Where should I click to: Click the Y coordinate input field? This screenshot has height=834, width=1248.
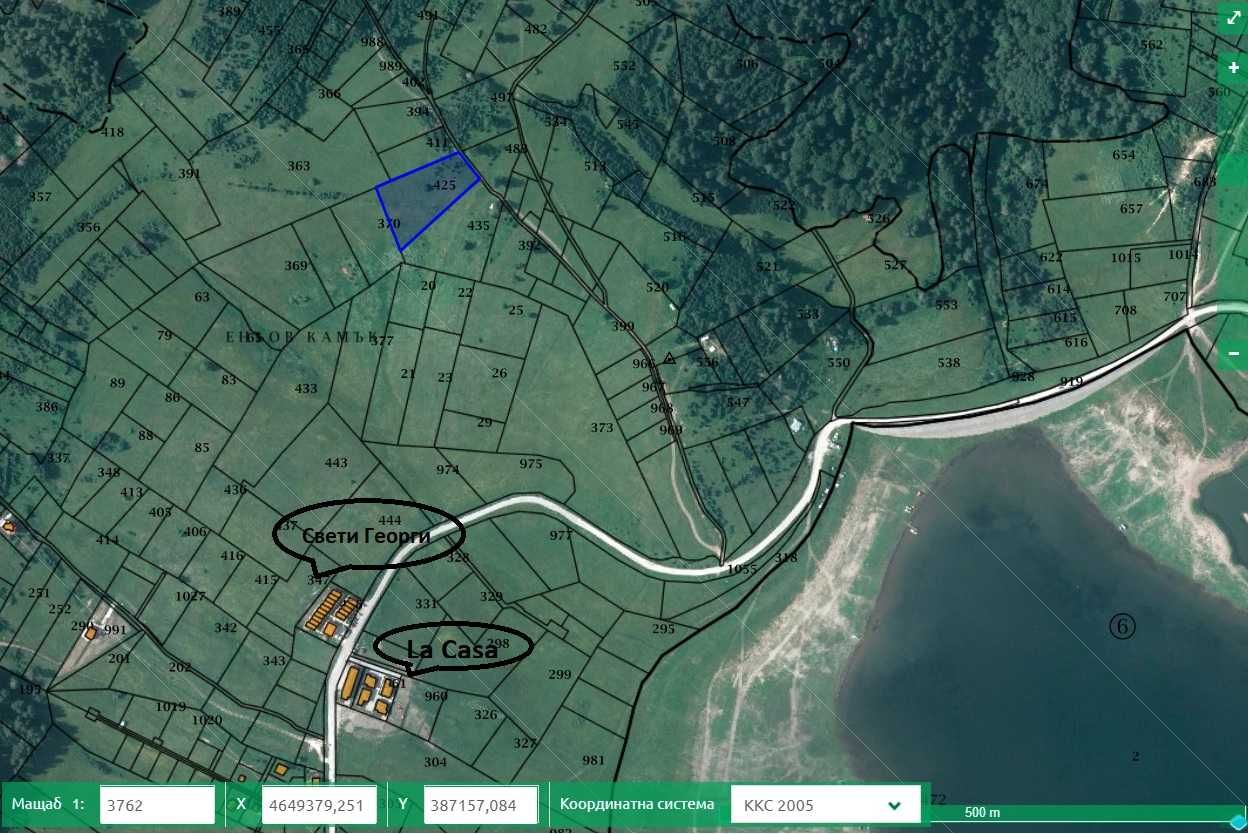(x=481, y=805)
